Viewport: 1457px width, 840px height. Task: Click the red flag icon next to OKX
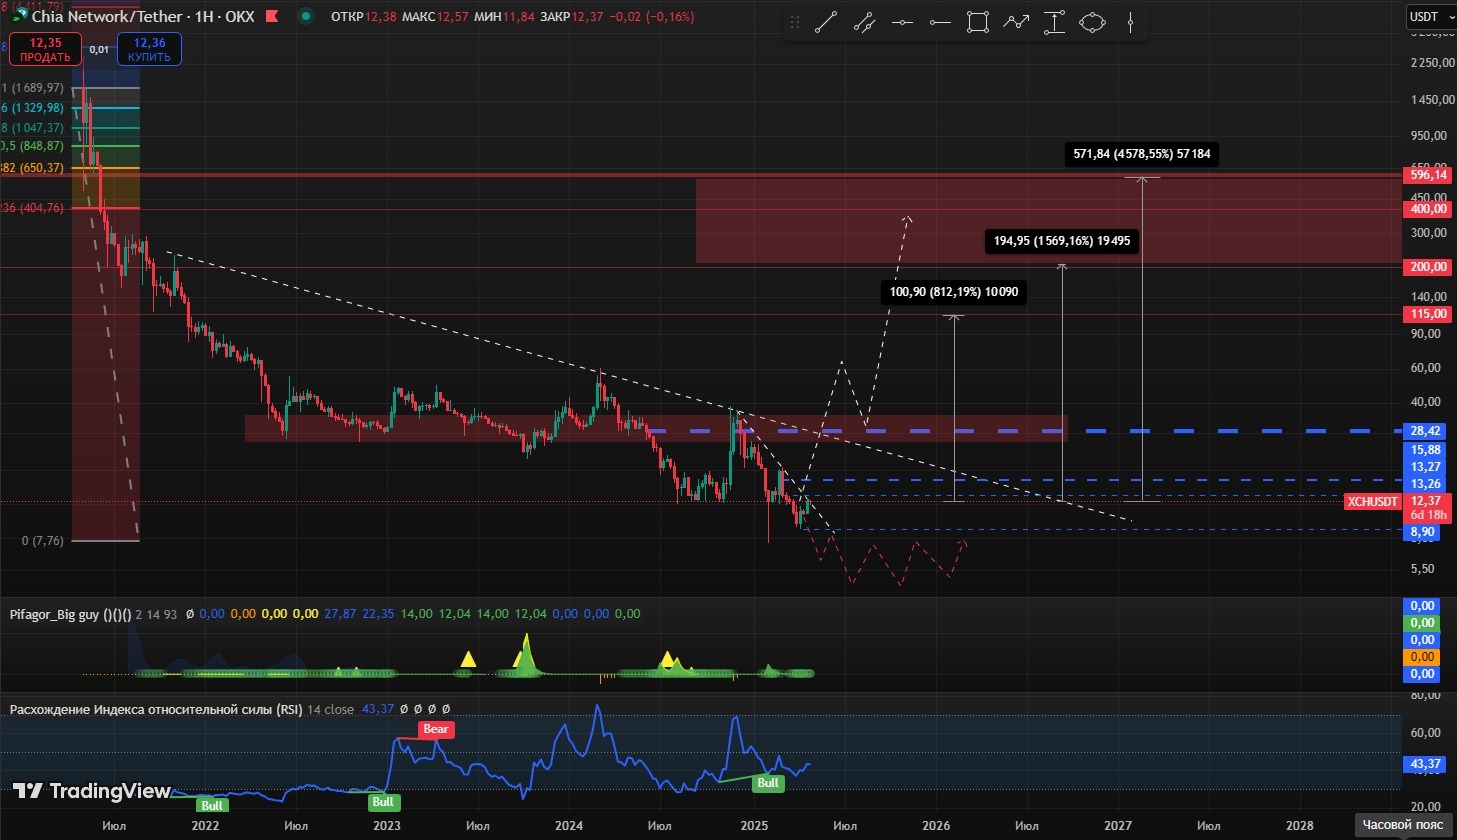point(271,17)
